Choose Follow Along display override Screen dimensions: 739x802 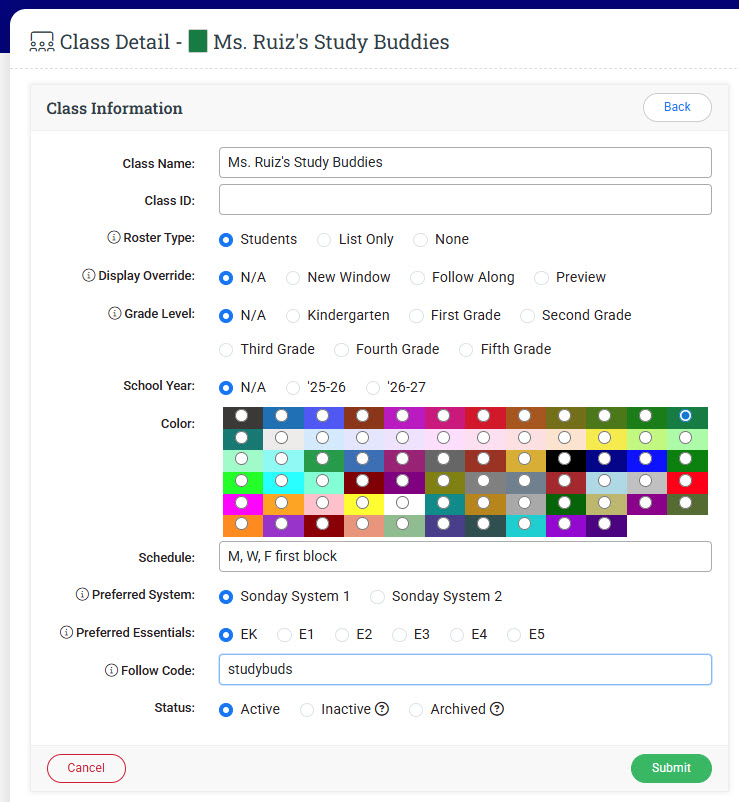click(x=417, y=277)
